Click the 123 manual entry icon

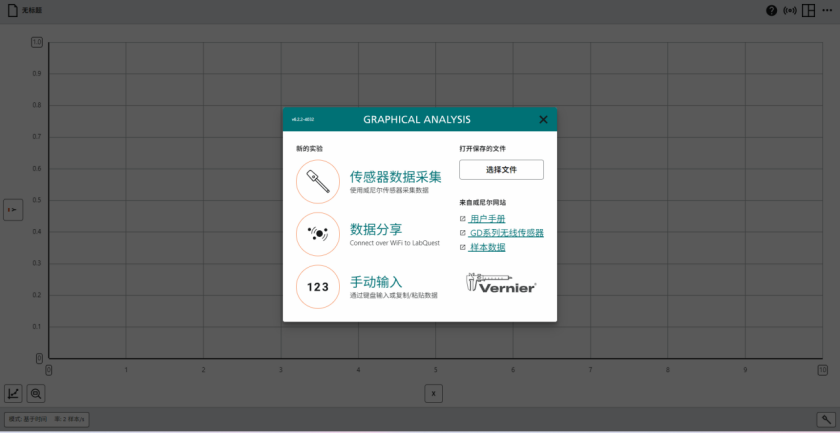pyautogui.click(x=318, y=287)
